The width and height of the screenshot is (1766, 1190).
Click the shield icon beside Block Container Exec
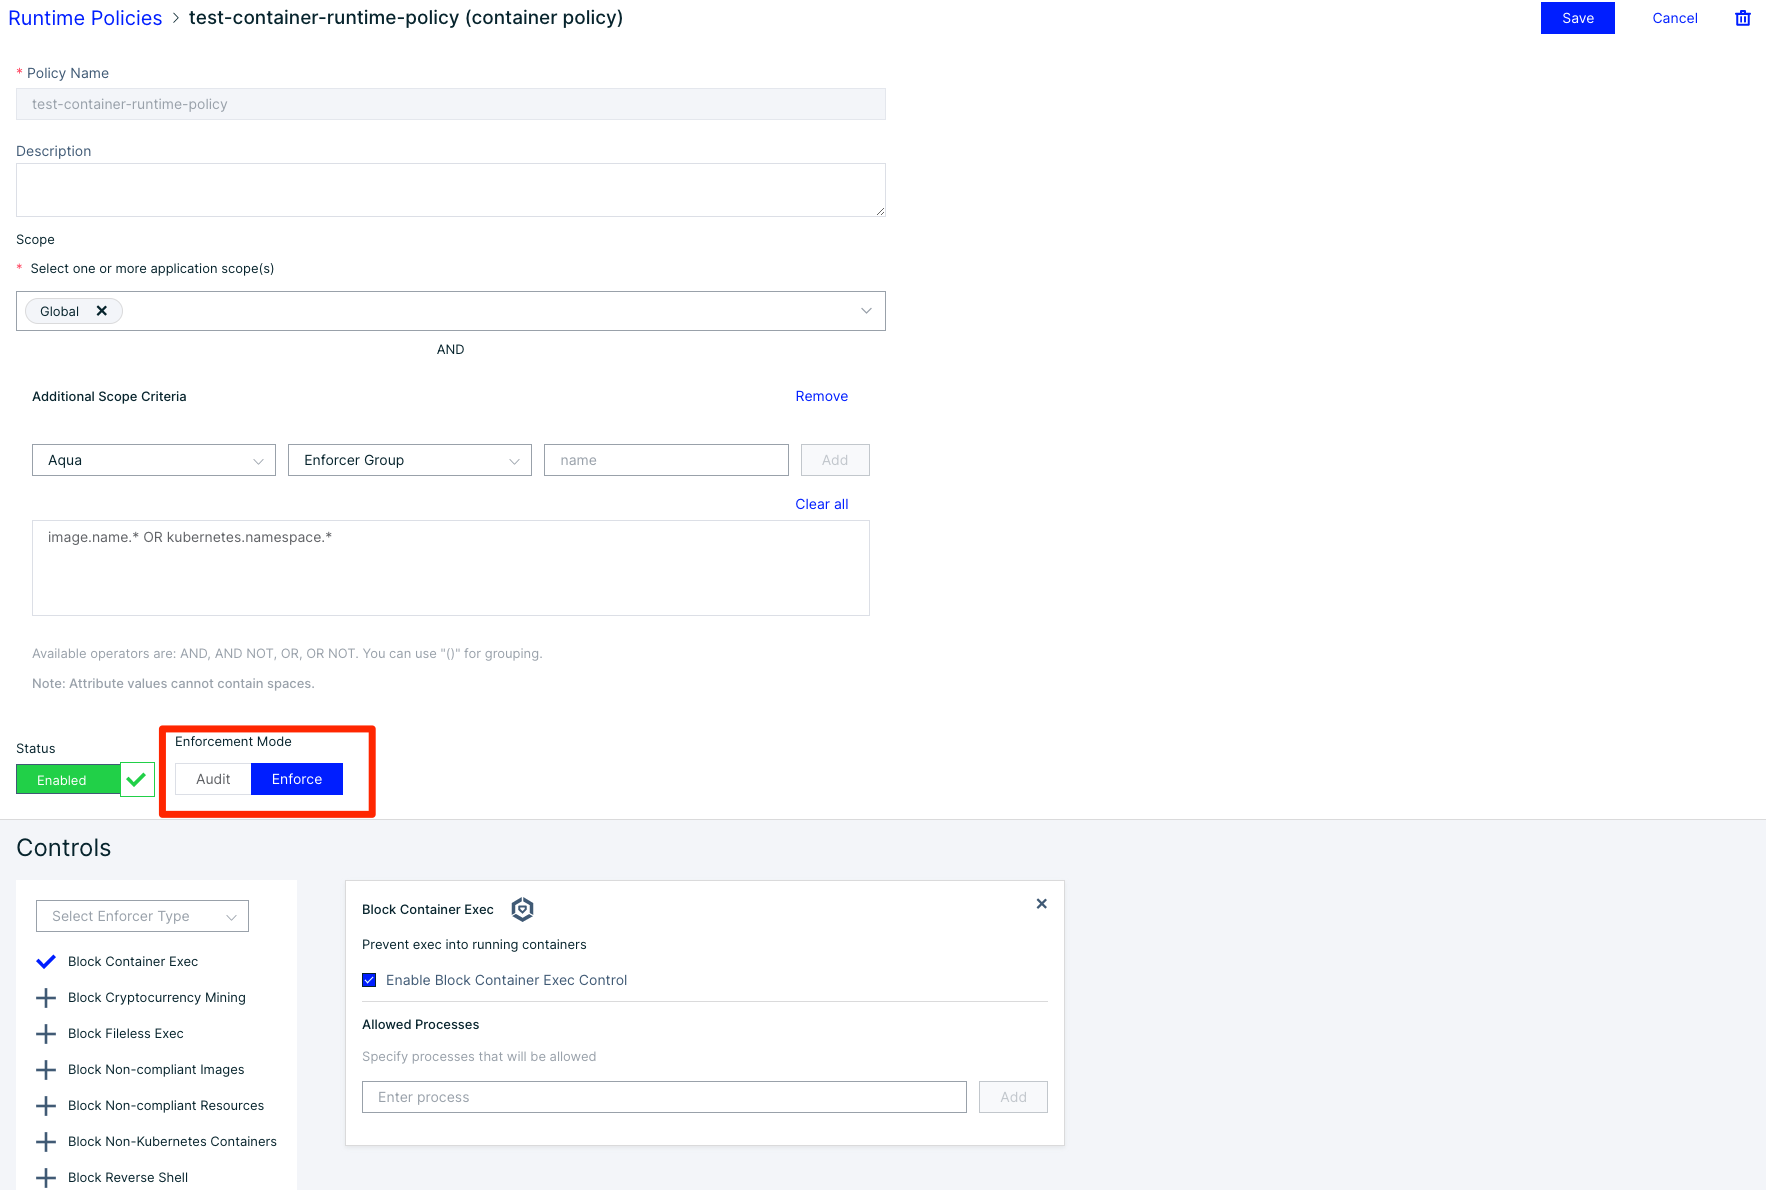[x=521, y=909]
